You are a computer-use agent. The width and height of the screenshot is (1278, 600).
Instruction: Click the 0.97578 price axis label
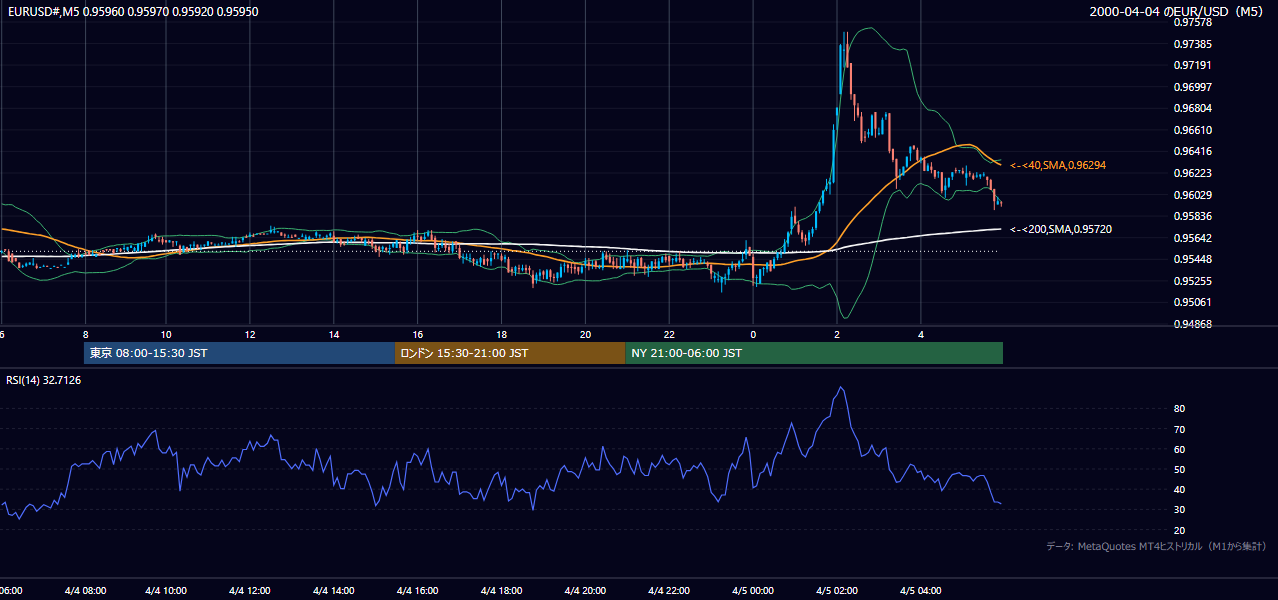tap(1192, 22)
